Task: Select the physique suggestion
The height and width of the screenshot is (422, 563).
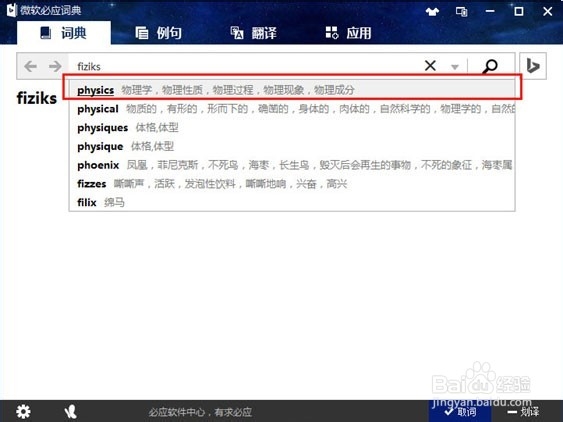Action: tap(292, 146)
